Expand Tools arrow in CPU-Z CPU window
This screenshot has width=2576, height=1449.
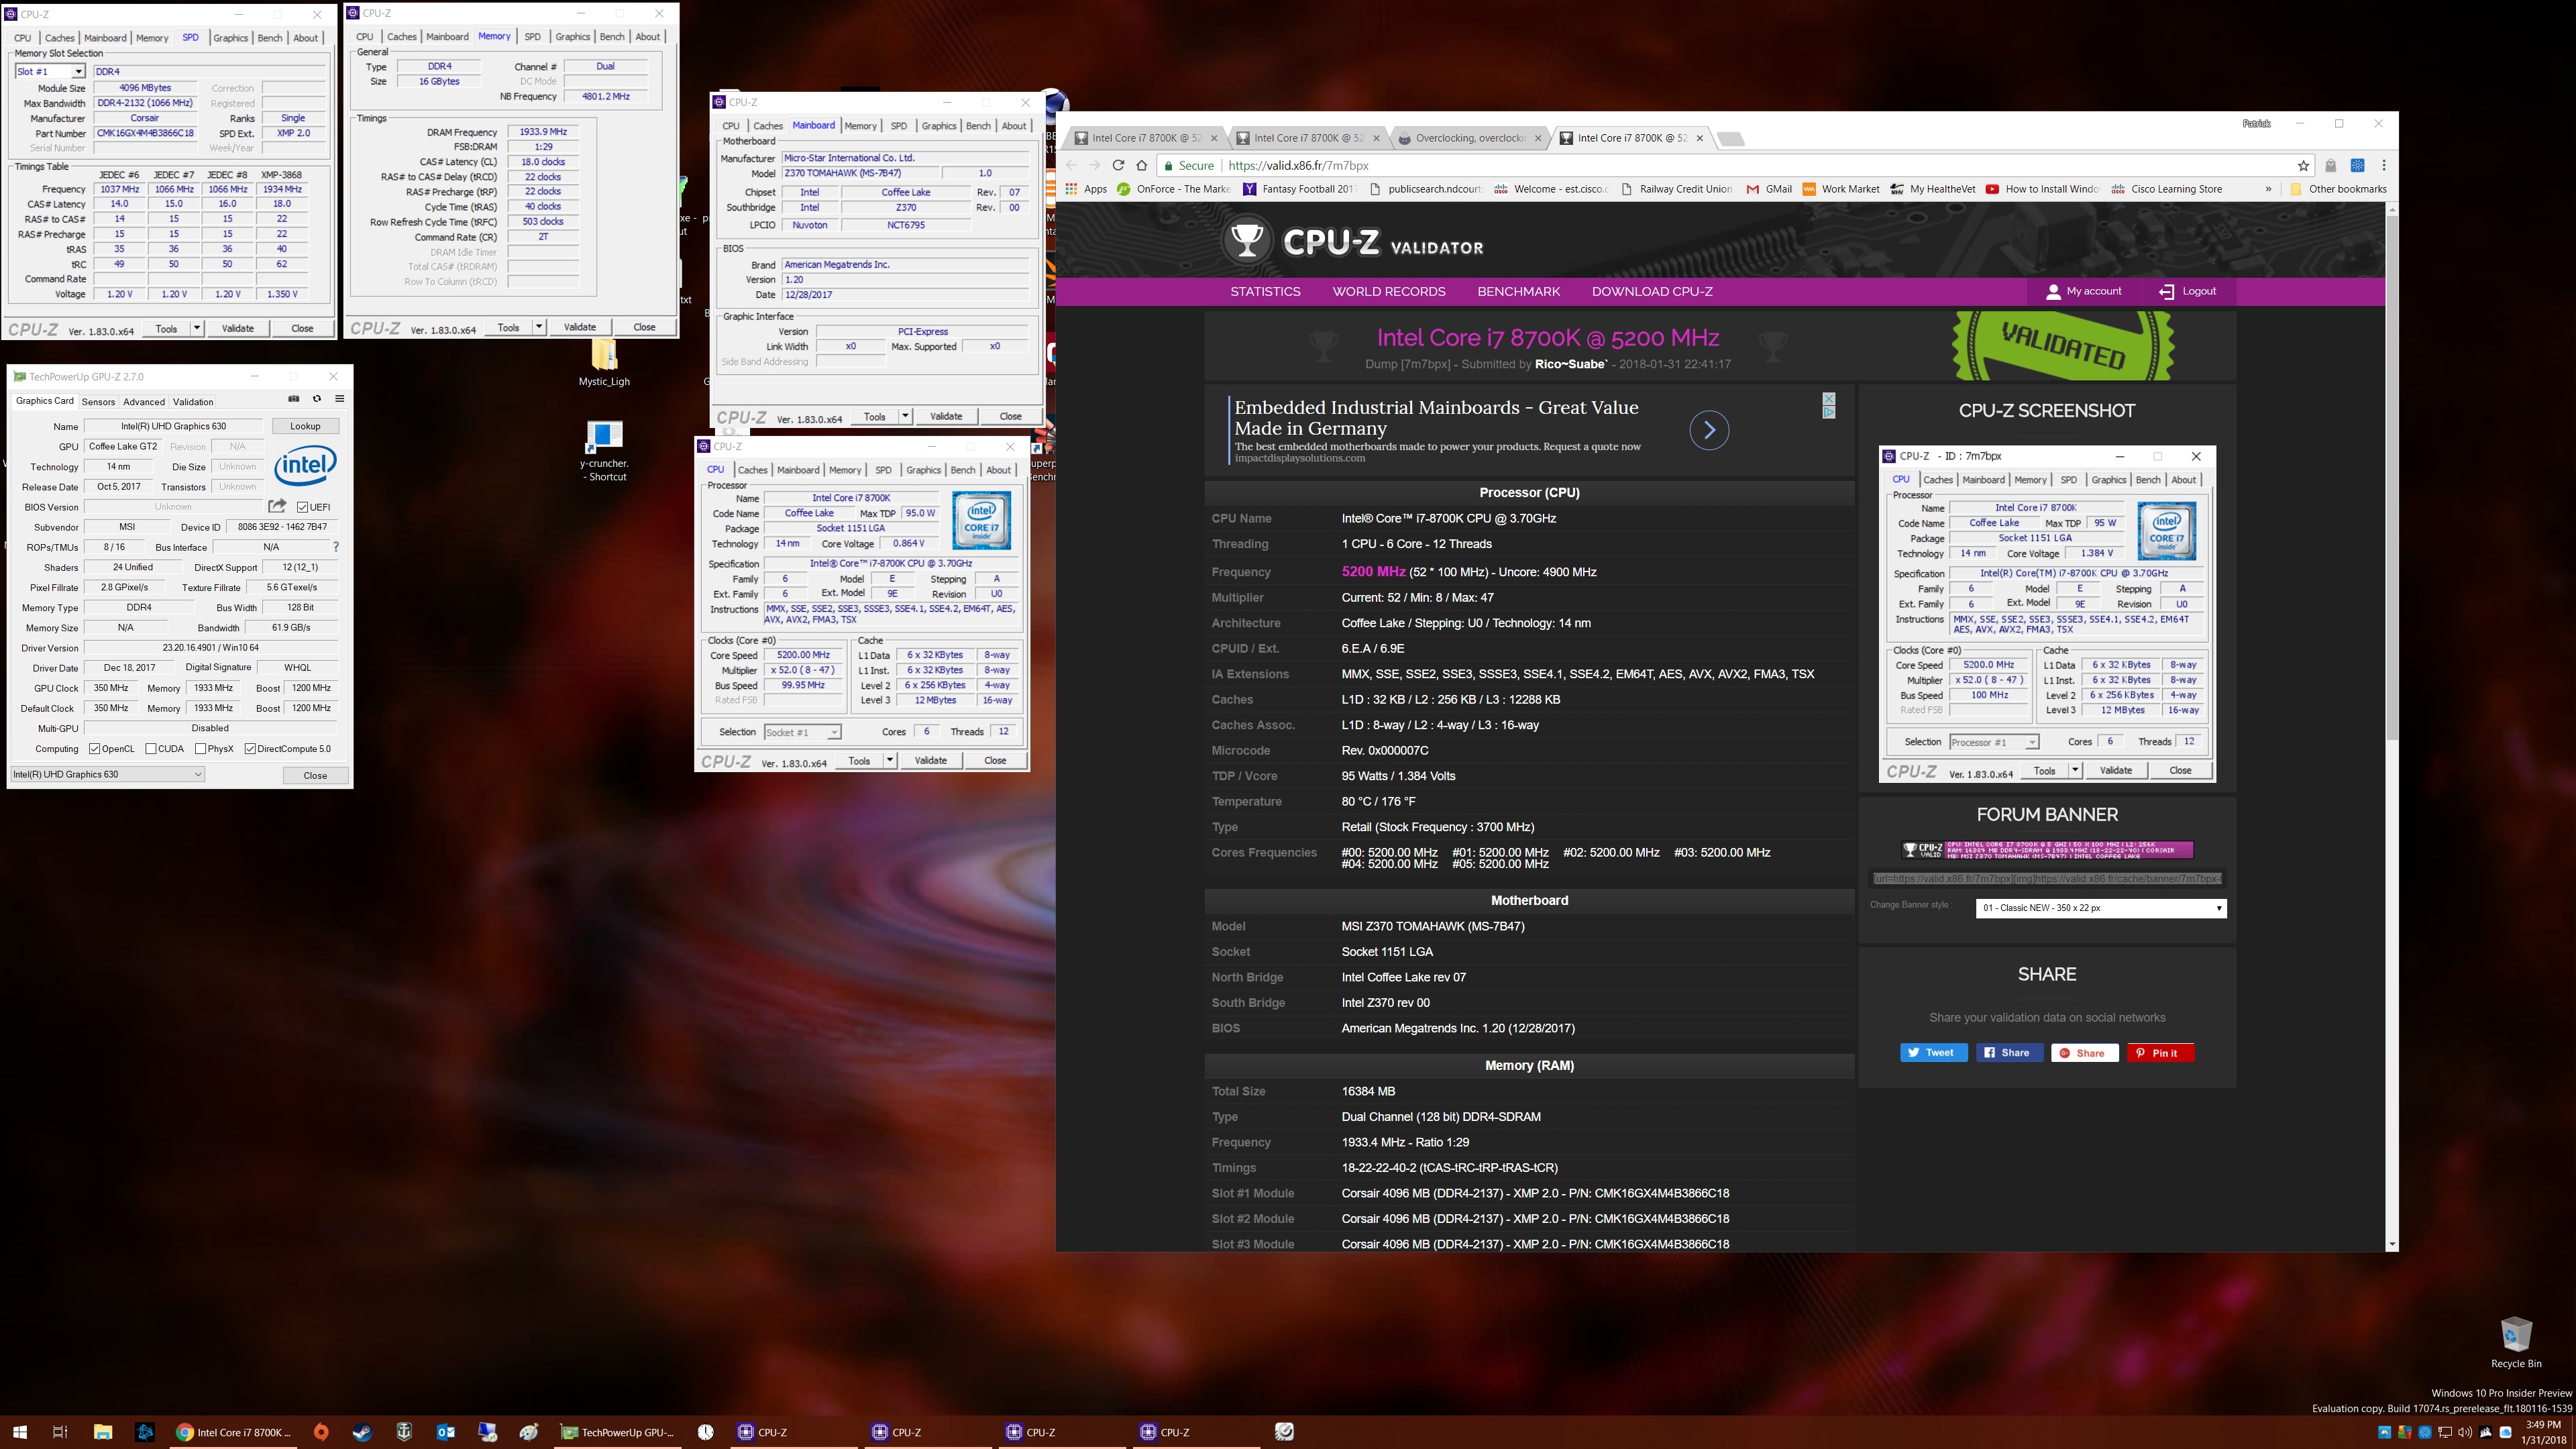[x=890, y=760]
